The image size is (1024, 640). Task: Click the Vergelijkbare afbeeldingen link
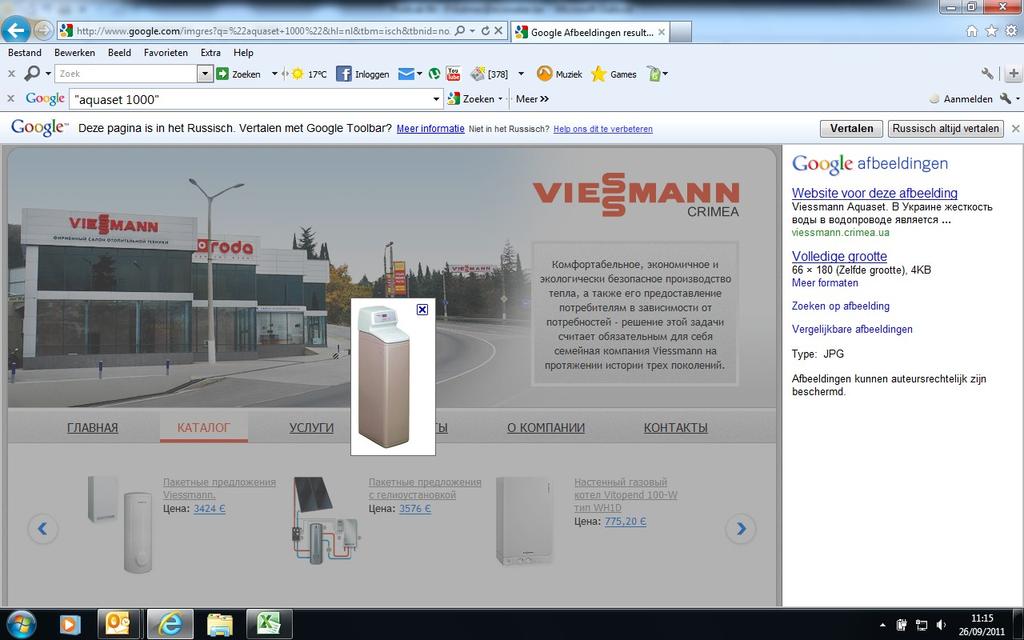coord(852,329)
